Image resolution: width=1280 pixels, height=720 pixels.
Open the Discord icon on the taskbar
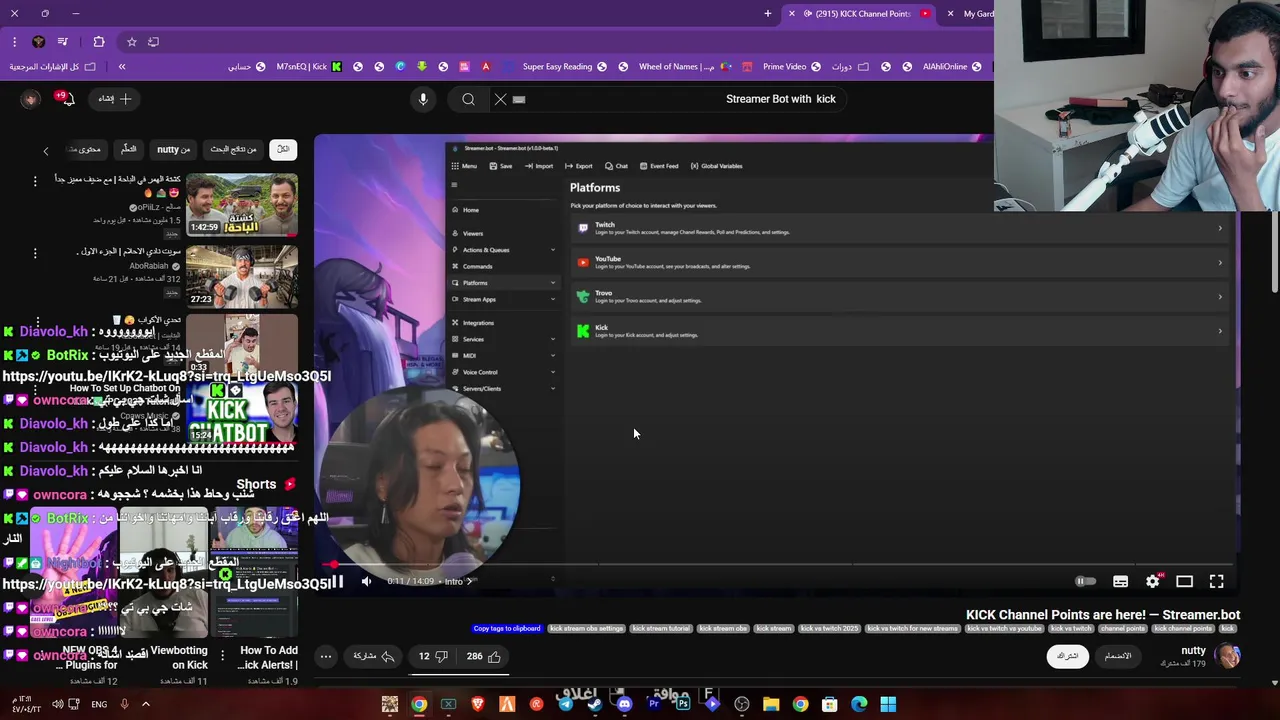click(624, 704)
